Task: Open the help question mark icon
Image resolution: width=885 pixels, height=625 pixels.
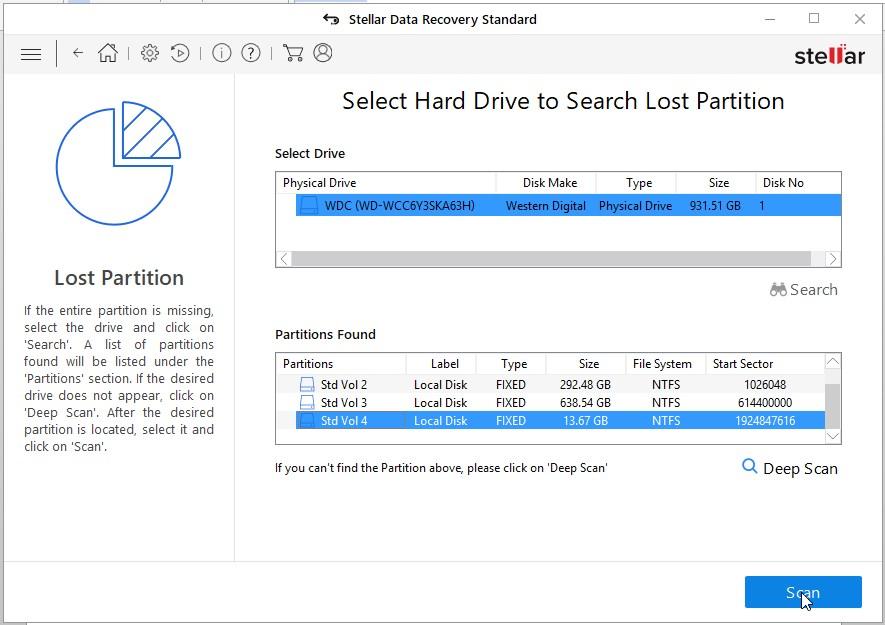Action: click(x=251, y=53)
